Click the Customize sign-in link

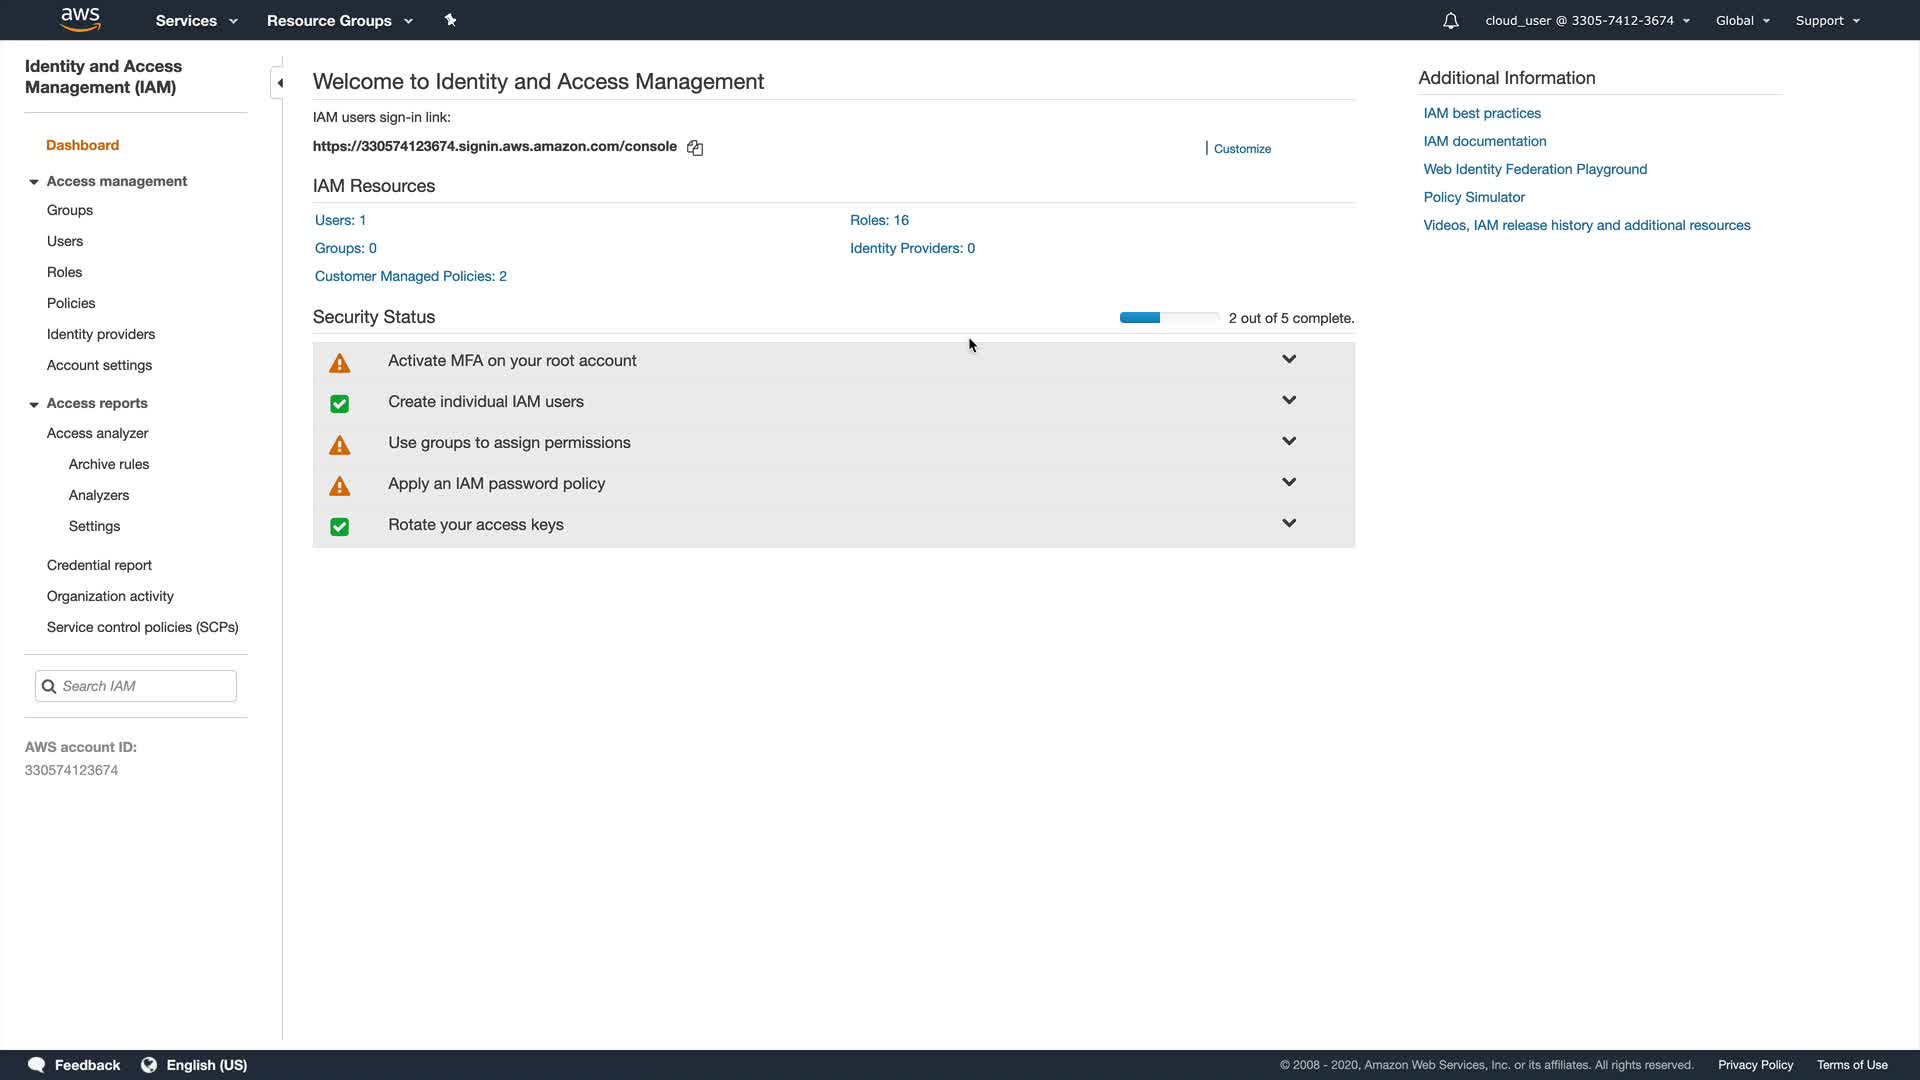pyautogui.click(x=1242, y=149)
